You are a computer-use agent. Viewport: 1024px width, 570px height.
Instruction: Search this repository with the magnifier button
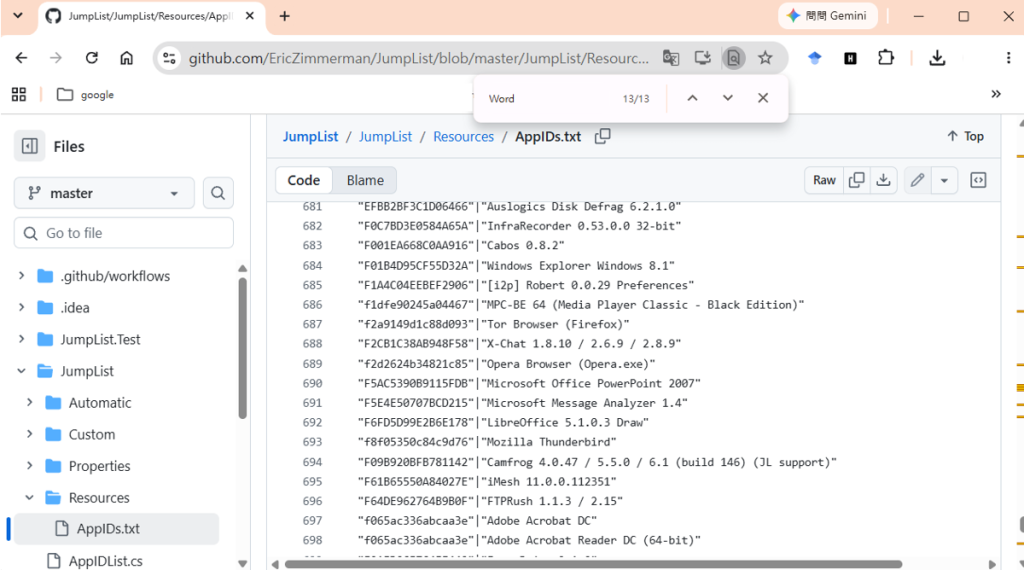[x=218, y=193]
